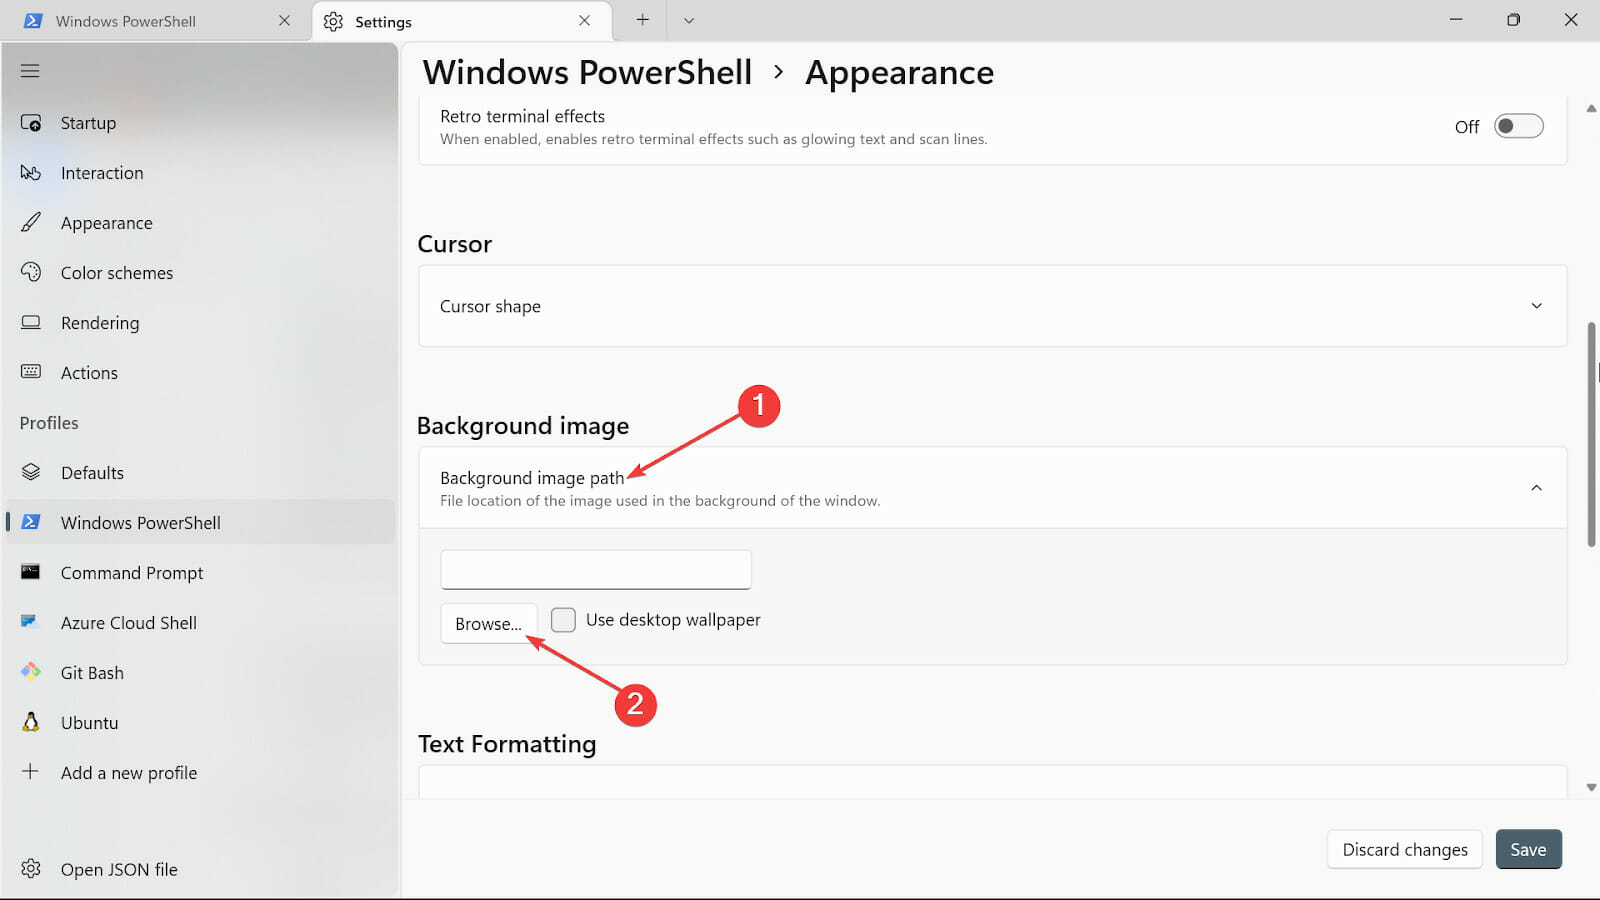Click Discard changes button
Screen dimensions: 1600x900
(x=1405, y=849)
